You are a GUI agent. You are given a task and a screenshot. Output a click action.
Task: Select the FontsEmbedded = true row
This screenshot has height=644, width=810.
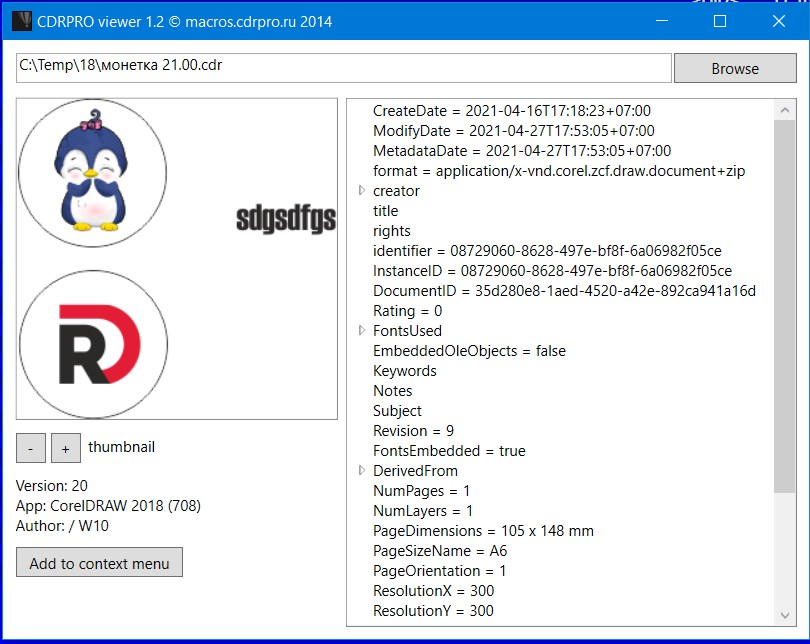coord(449,451)
